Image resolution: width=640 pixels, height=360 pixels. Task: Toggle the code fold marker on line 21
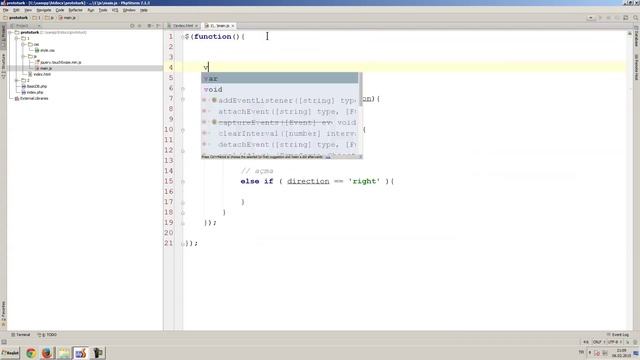[x=183, y=244]
